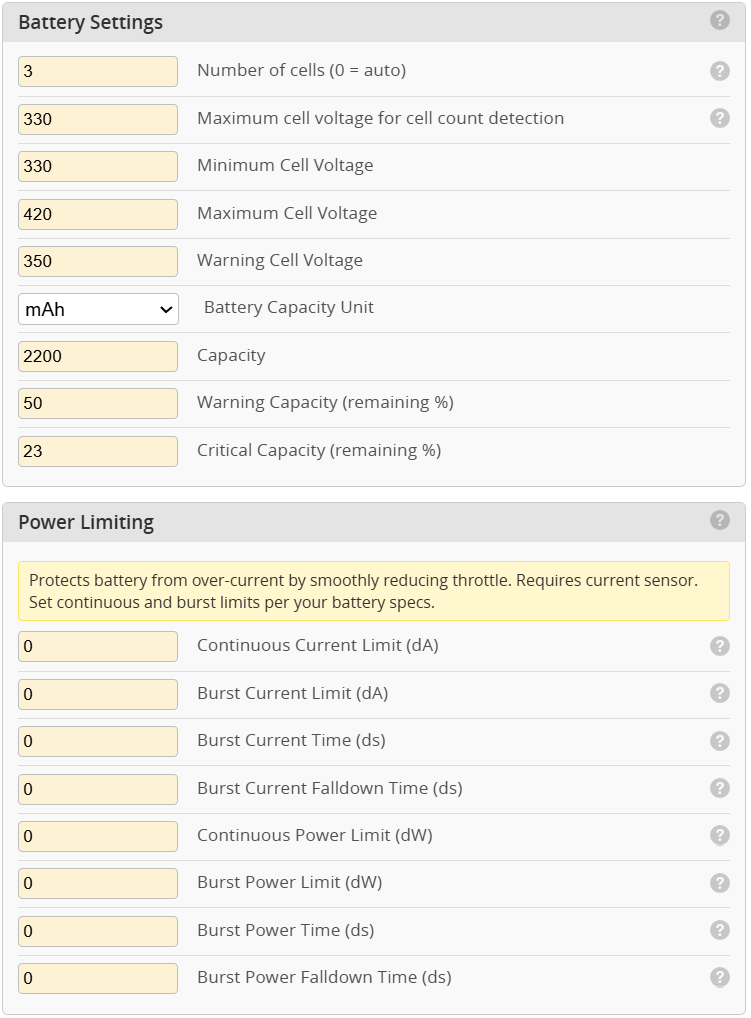Image resolution: width=751 pixels, height=1018 pixels.
Task: Show help for Burst Power Time
Action: pyautogui.click(x=719, y=930)
